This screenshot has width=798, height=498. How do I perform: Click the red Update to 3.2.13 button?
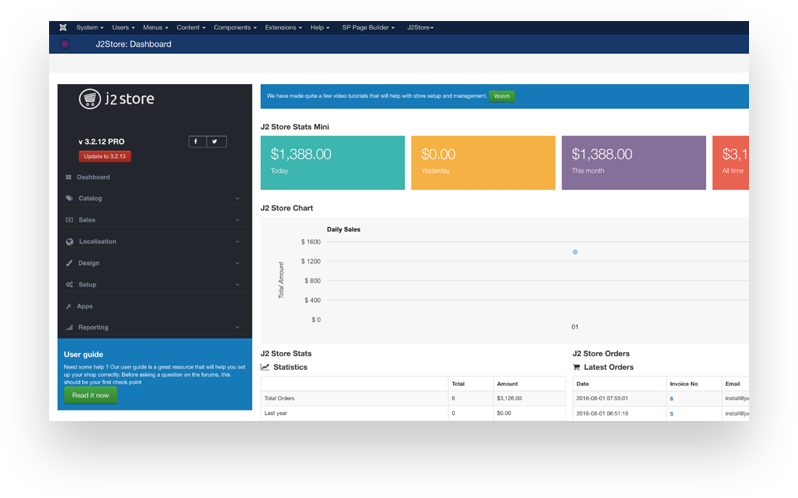coord(105,156)
